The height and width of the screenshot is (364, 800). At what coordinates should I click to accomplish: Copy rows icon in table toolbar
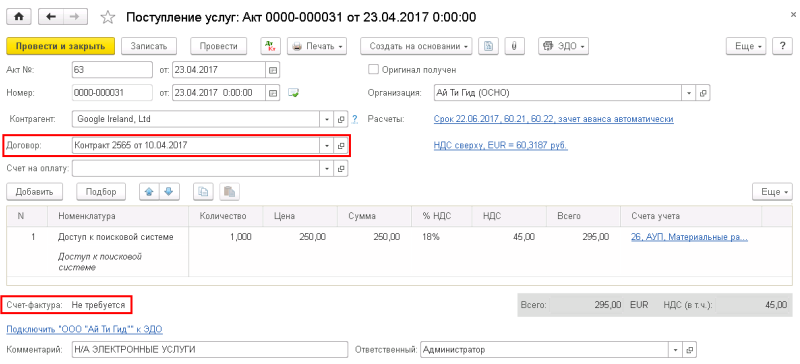click(x=203, y=192)
